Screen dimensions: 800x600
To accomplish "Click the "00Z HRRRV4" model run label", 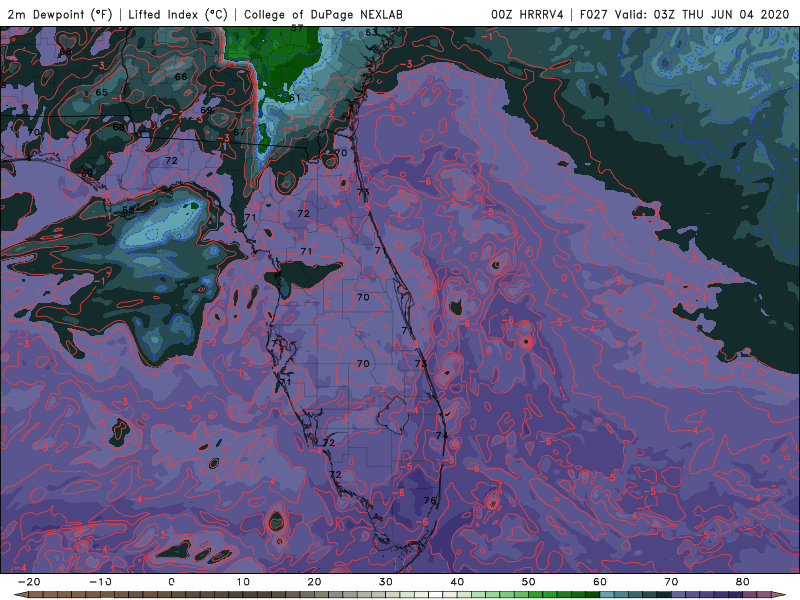I will point(527,14).
